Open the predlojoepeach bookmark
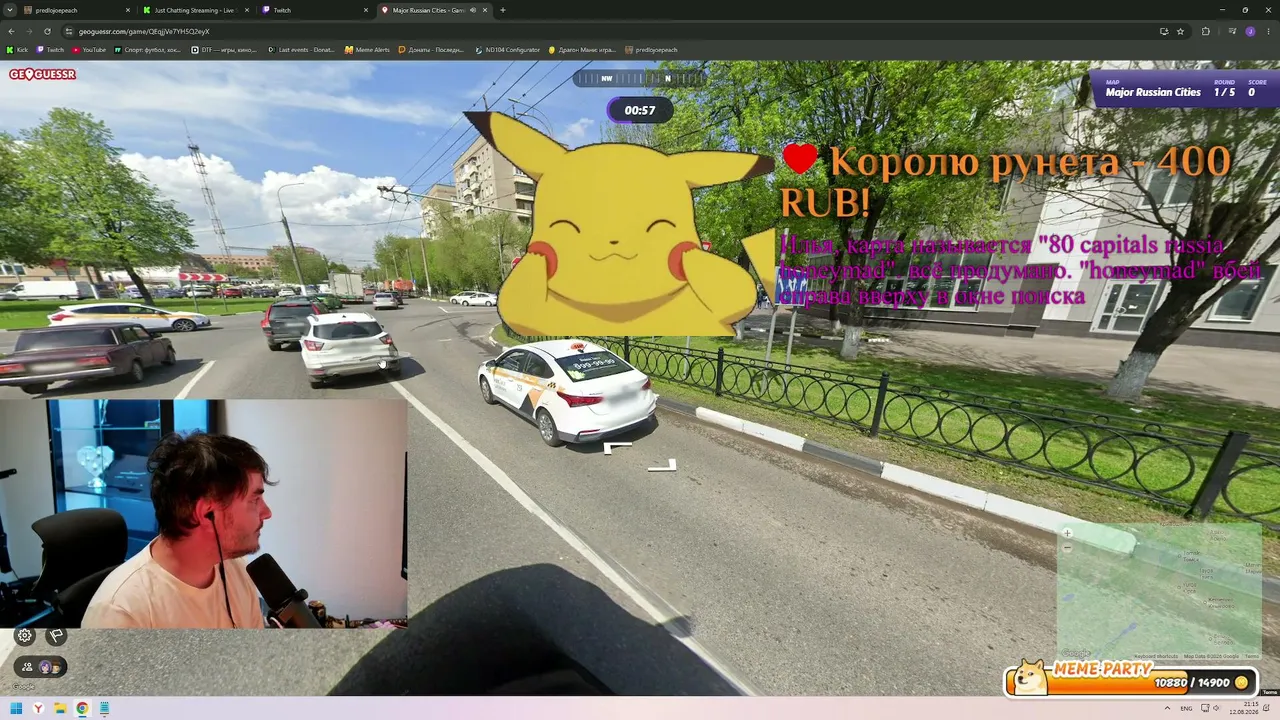This screenshot has height=720, width=1280. coord(651,50)
